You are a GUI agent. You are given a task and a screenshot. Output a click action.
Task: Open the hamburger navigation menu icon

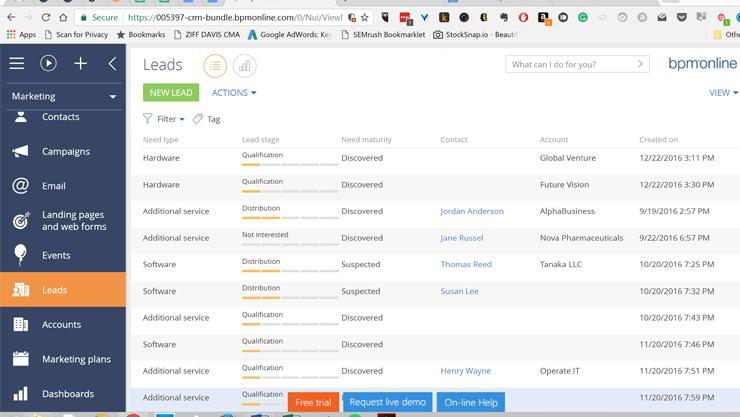coord(17,63)
